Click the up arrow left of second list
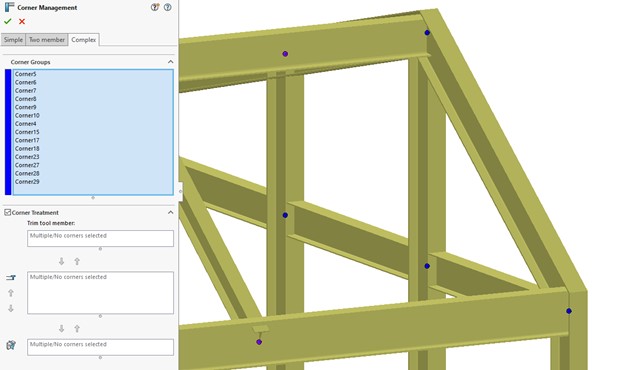The image size is (627, 370). [x=11, y=293]
